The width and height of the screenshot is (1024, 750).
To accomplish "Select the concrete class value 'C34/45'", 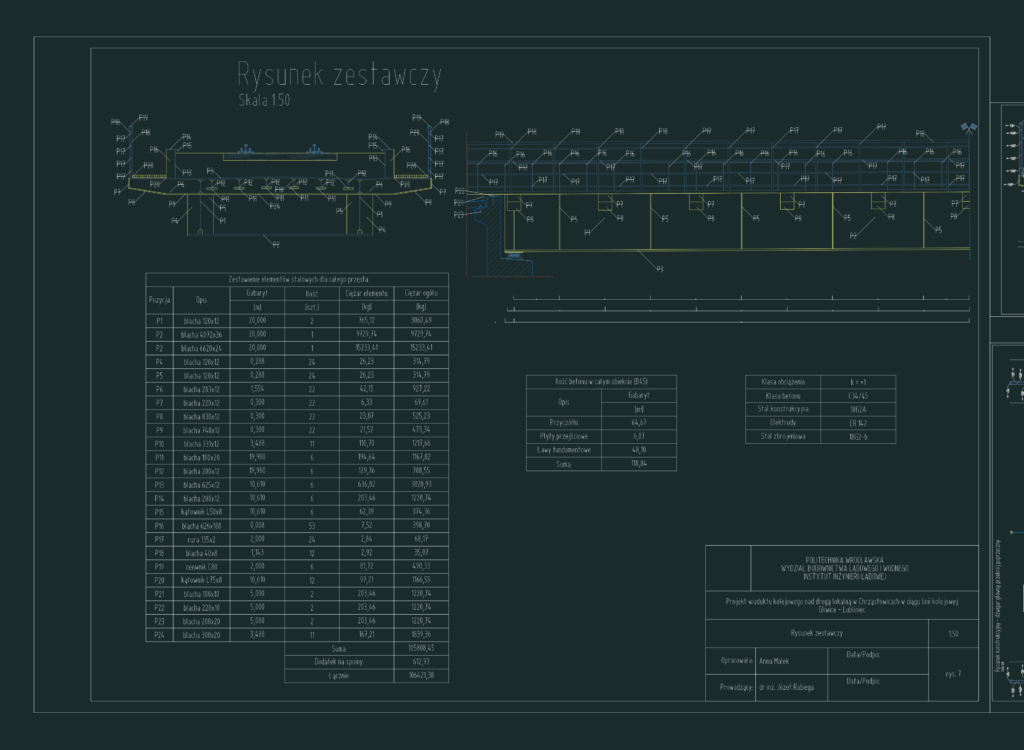I will [858, 396].
